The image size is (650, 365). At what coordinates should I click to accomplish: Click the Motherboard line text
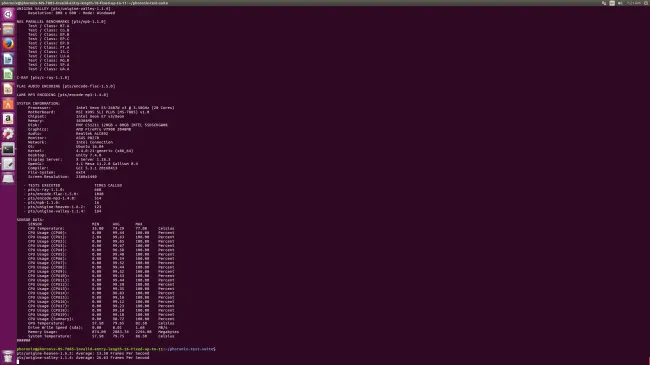(x=89, y=112)
